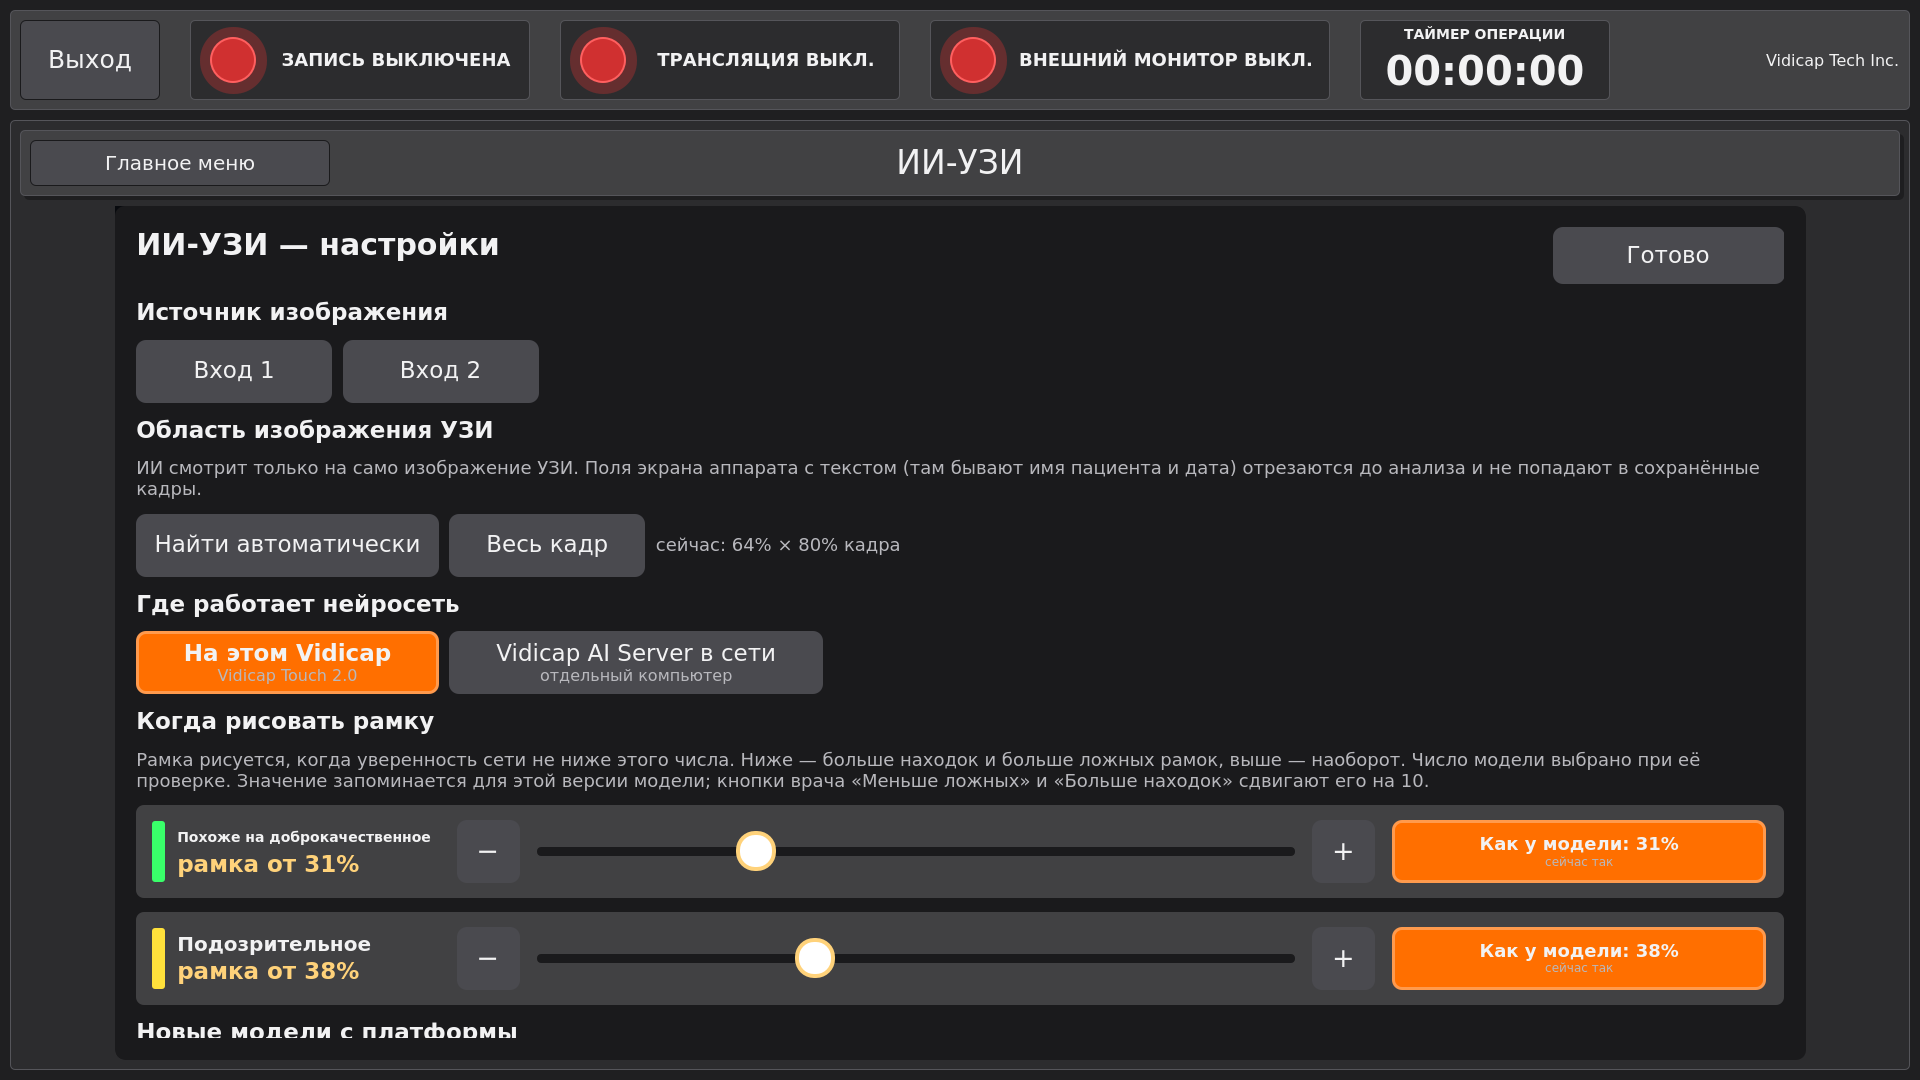Decrease benign threshold with minus button
This screenshot has width=1920, height=1080.
[x=488, y=851]
